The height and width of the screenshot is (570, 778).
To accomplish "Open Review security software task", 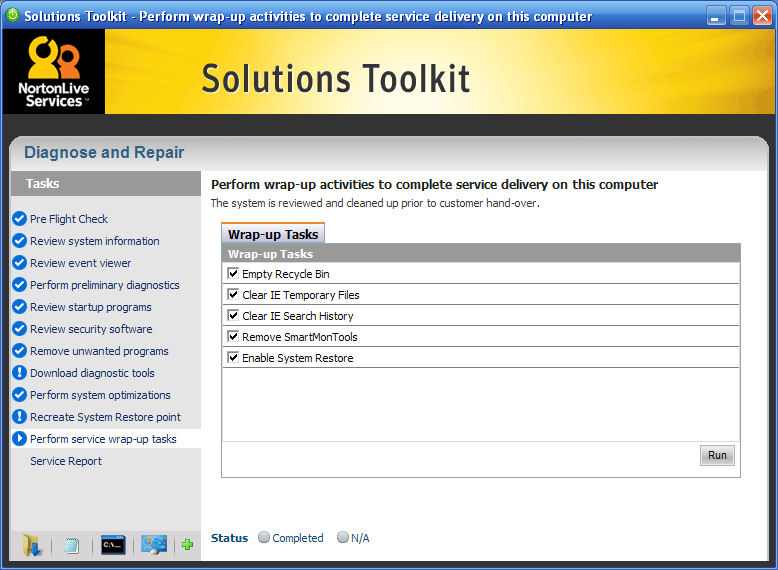I will pos(91,329).
